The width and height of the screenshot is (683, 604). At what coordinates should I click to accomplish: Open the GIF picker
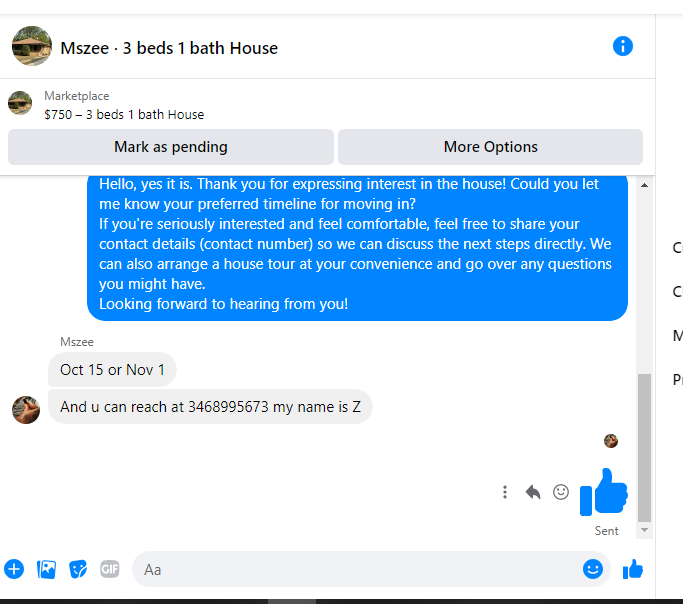110,569
